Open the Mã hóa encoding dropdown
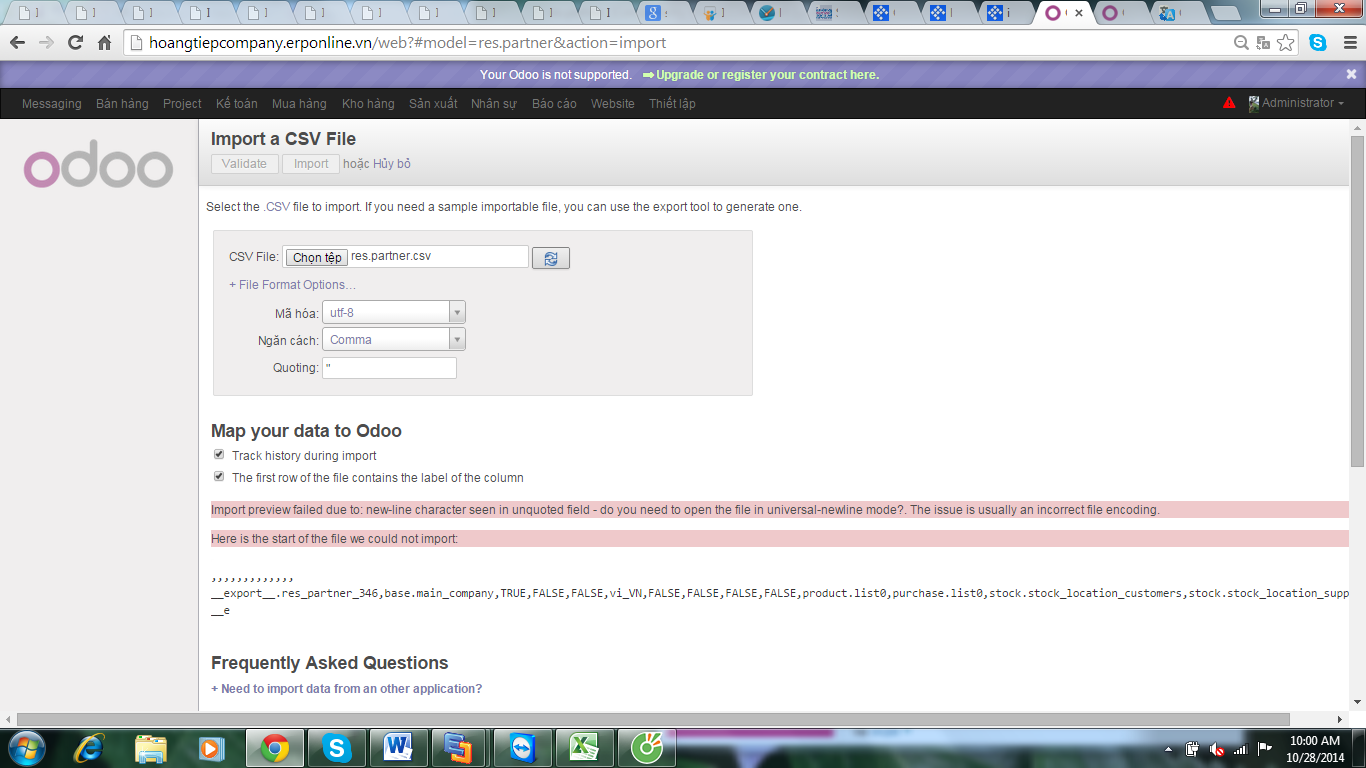Image resolution: width=1366 pixels, height=768 pixels. pos(394,312)
